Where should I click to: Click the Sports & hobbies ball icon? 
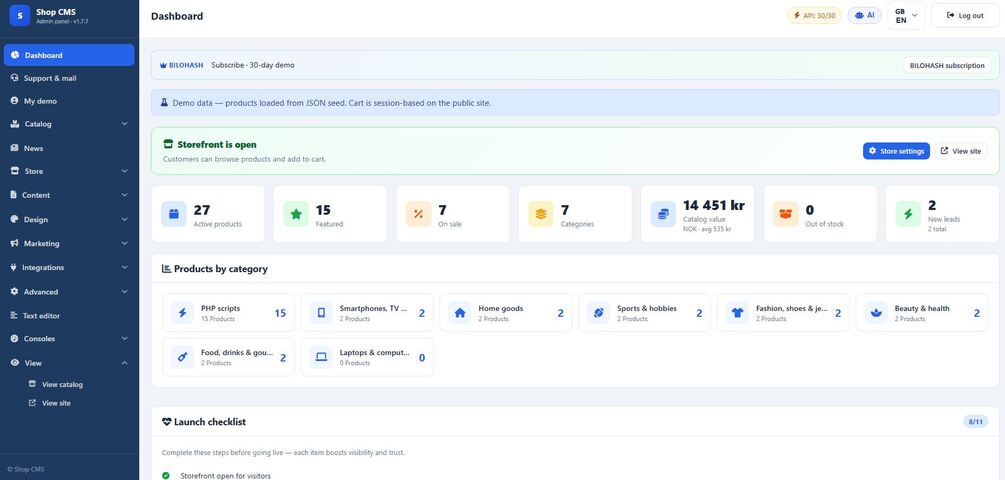click(599, 313)
